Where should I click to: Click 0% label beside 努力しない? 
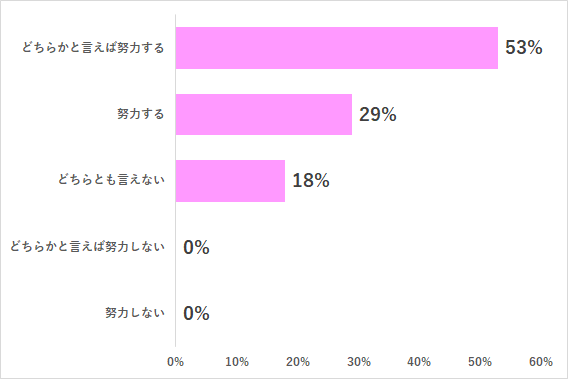[196, 313]
